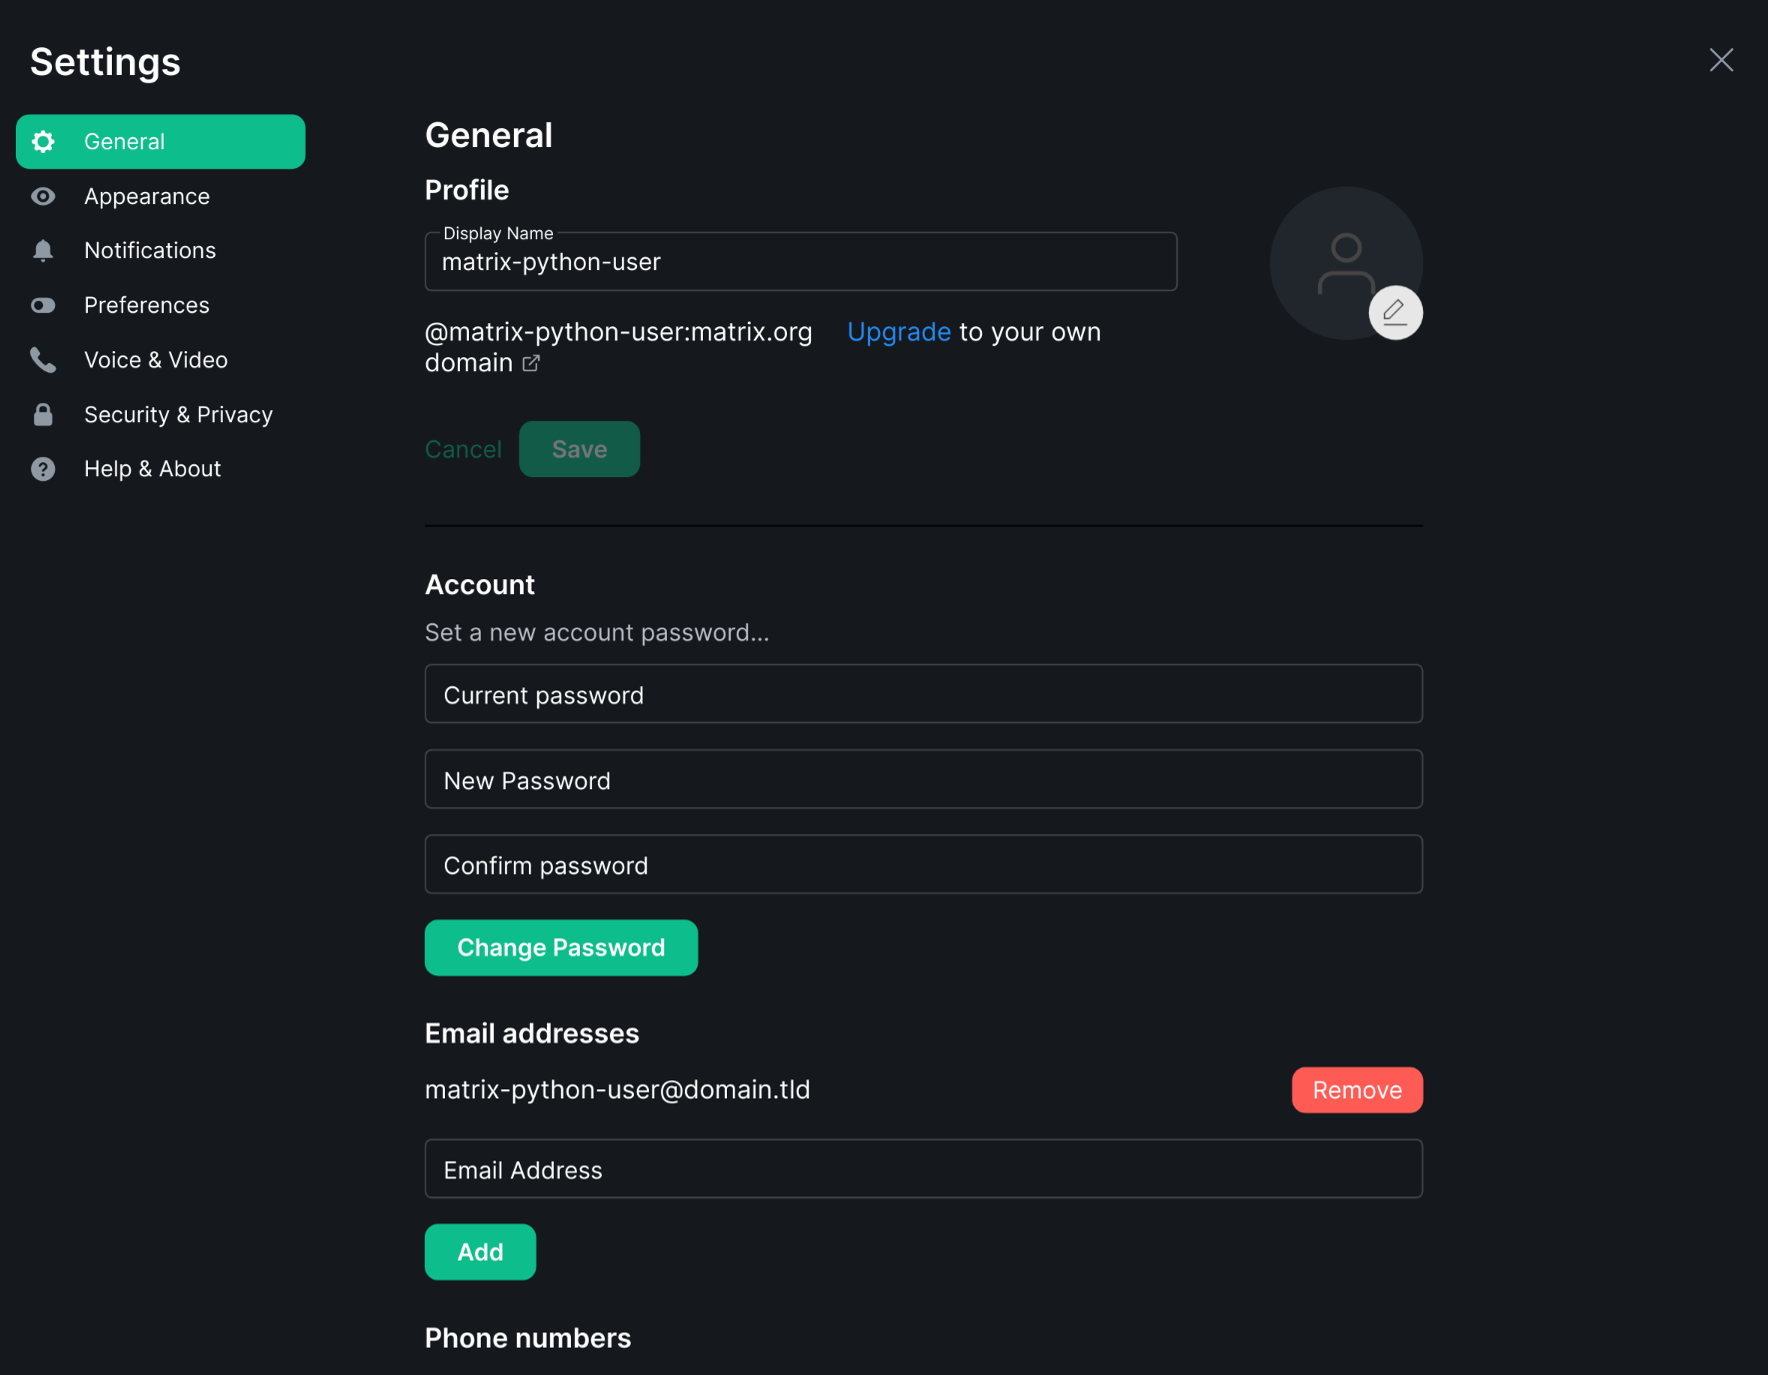Viewport: 1768px width, 1375px height.
Task: Open the Security & Privacy section
Action: [x=178, y=414]
